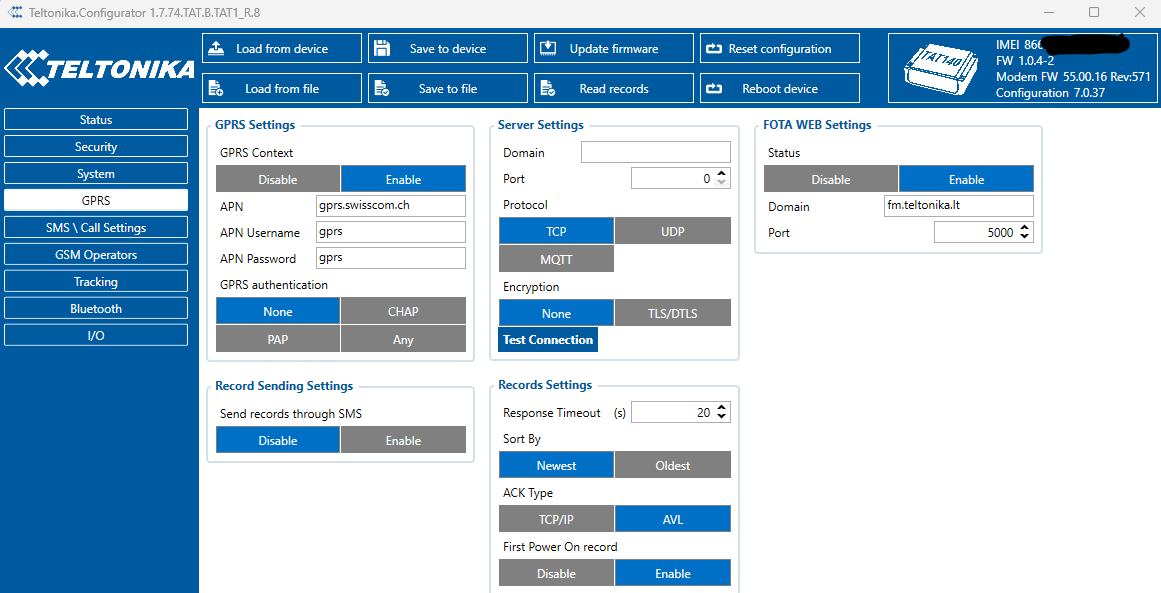Click the Update firmware button

[x=614, y=48]
